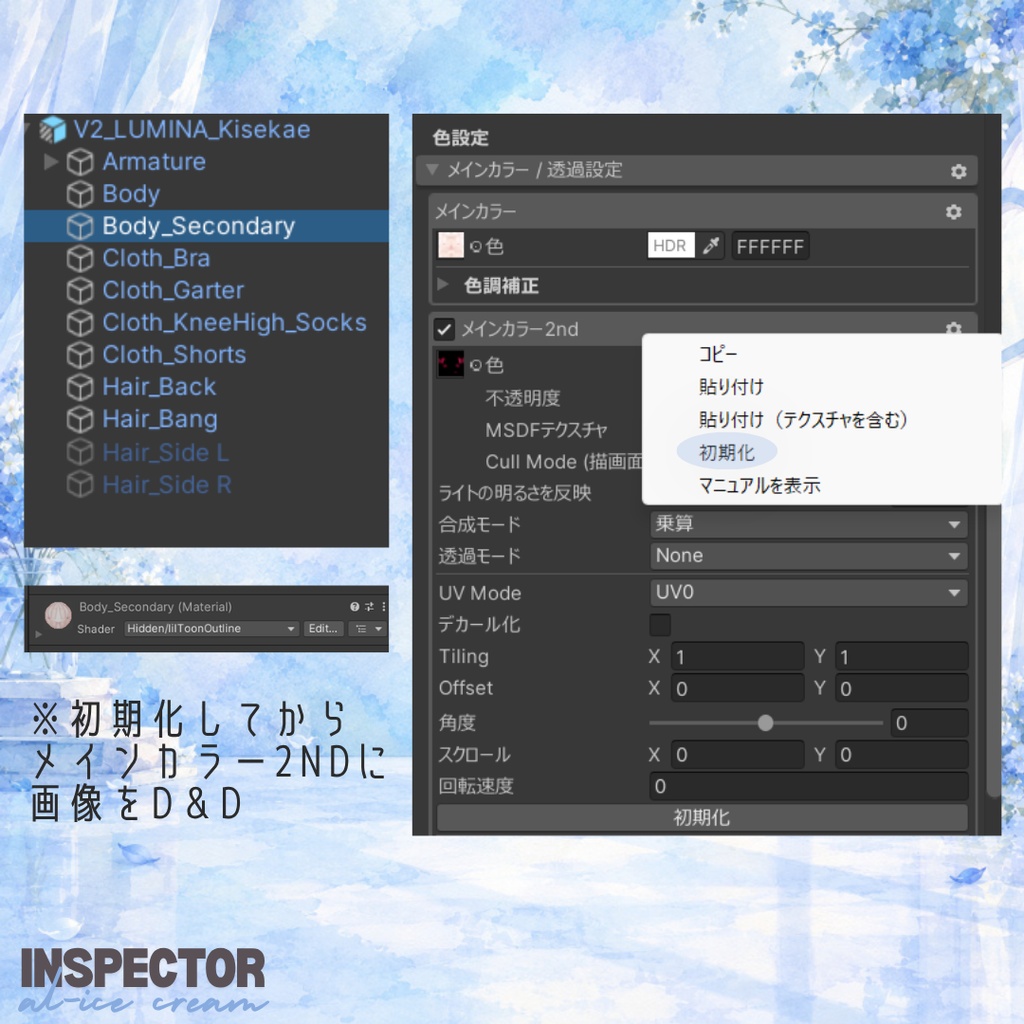
Task: Click the Cloth_KneeHigh_Socks cube icon
Action: click(x=80, y=322)
